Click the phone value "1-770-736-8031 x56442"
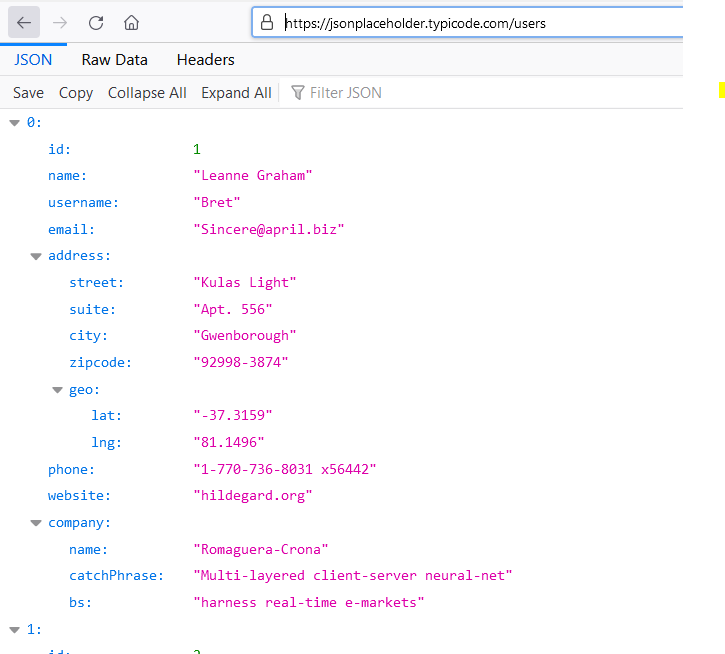 (x=285, y=469)
